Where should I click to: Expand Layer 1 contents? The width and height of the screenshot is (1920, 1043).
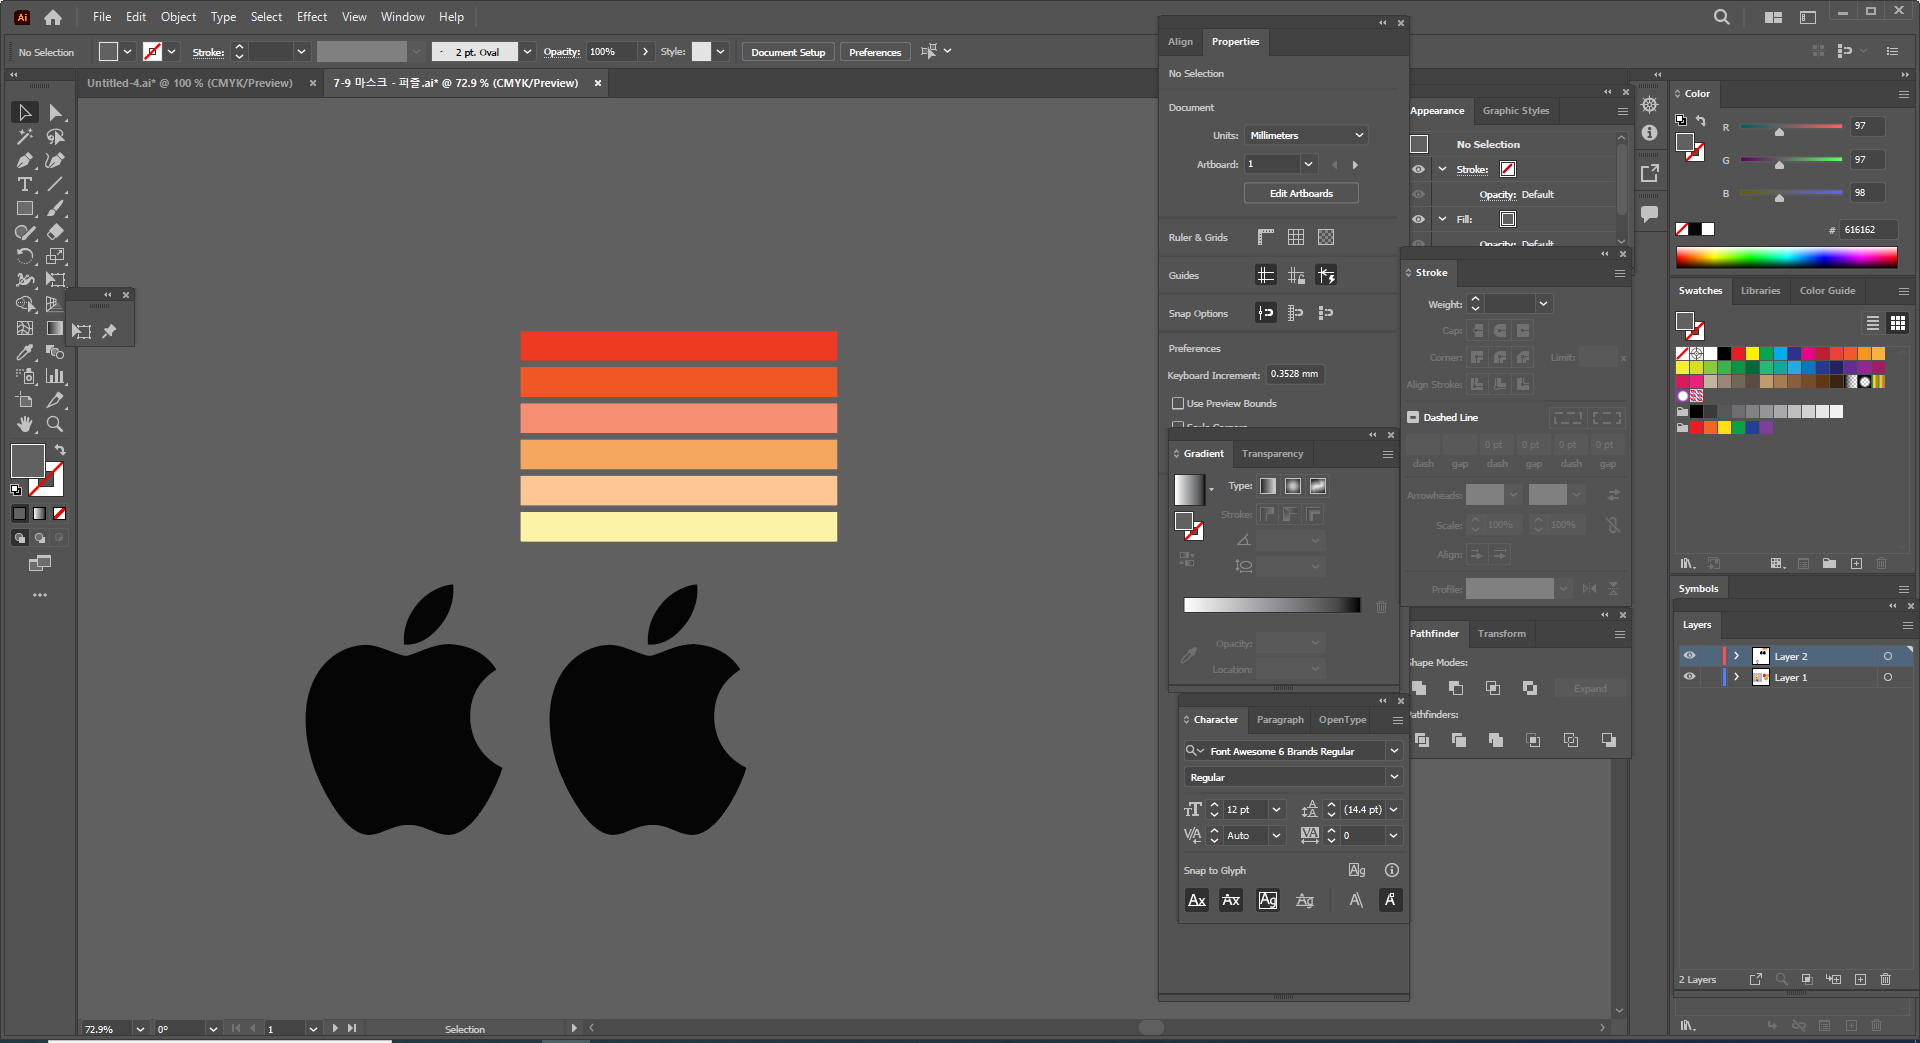point(1737,677)
